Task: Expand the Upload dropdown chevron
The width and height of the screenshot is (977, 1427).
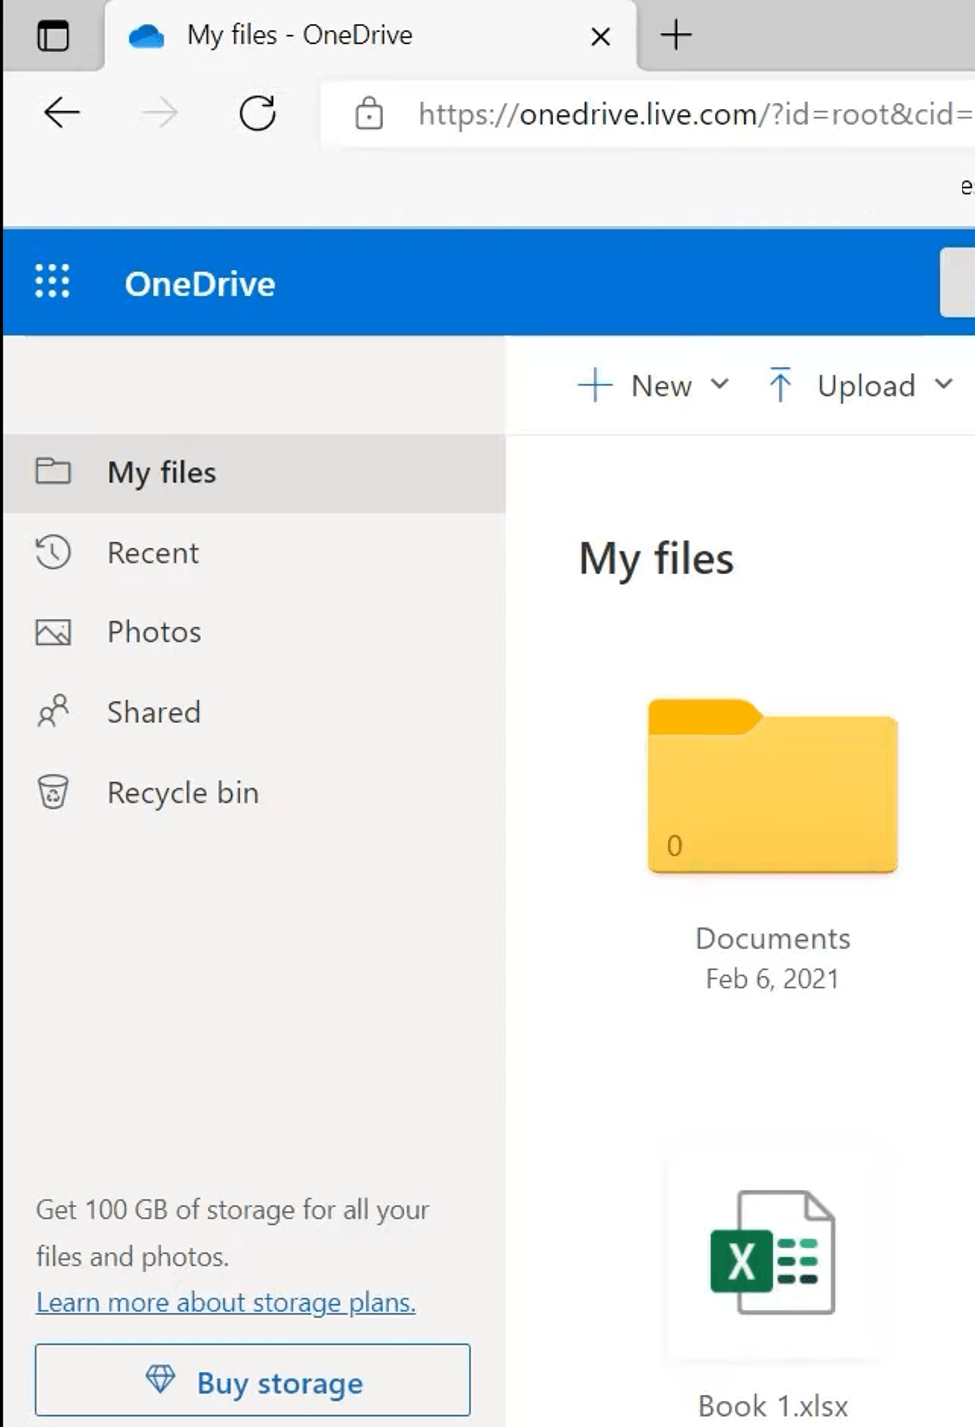Action: [x=944, y=385]
